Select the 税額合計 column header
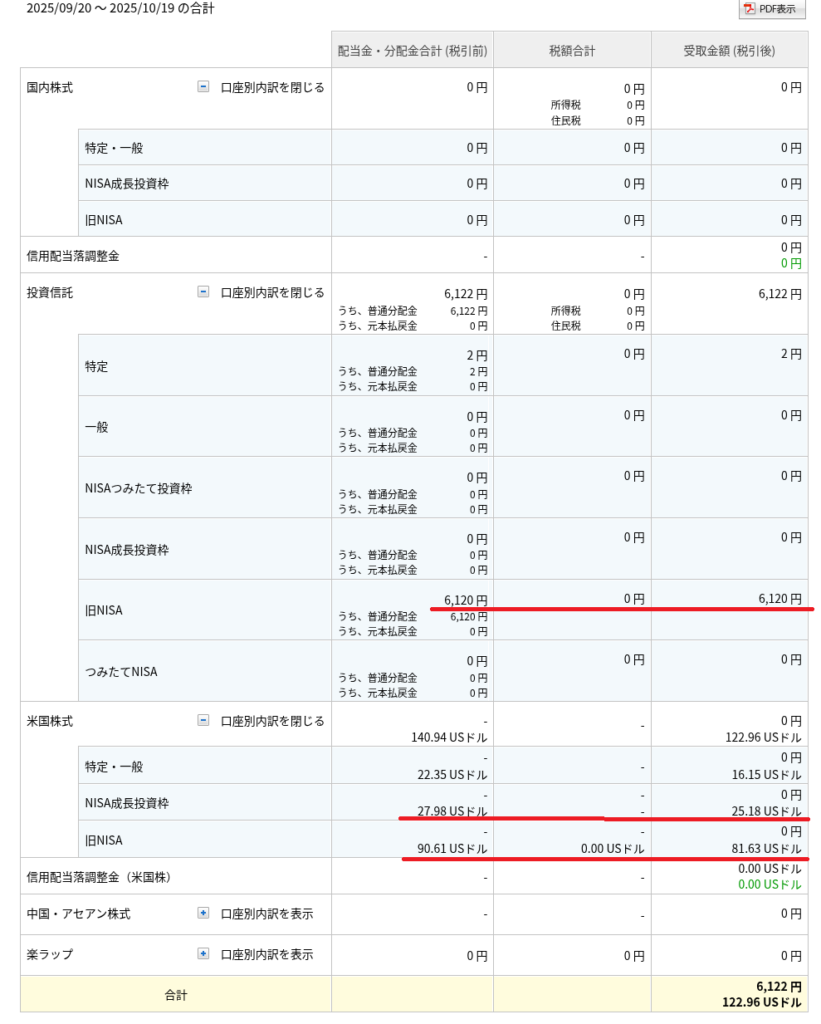This screenshot has height=1024, width=821. [572, 48]
